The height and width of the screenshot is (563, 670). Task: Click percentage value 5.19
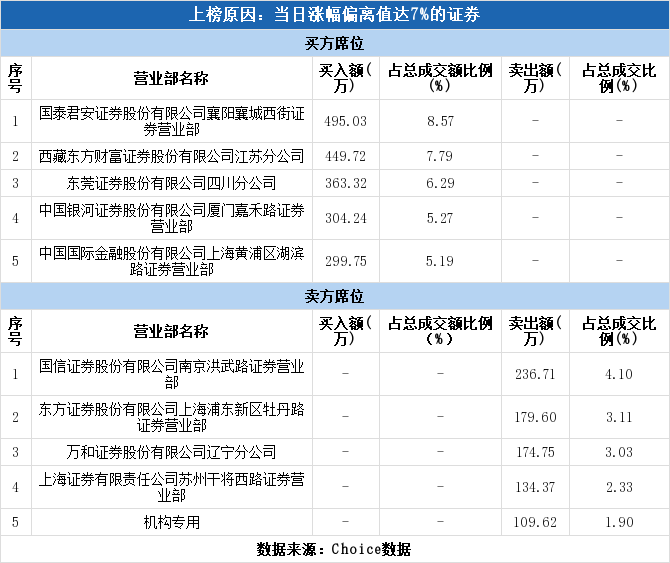tap(440, 261)
